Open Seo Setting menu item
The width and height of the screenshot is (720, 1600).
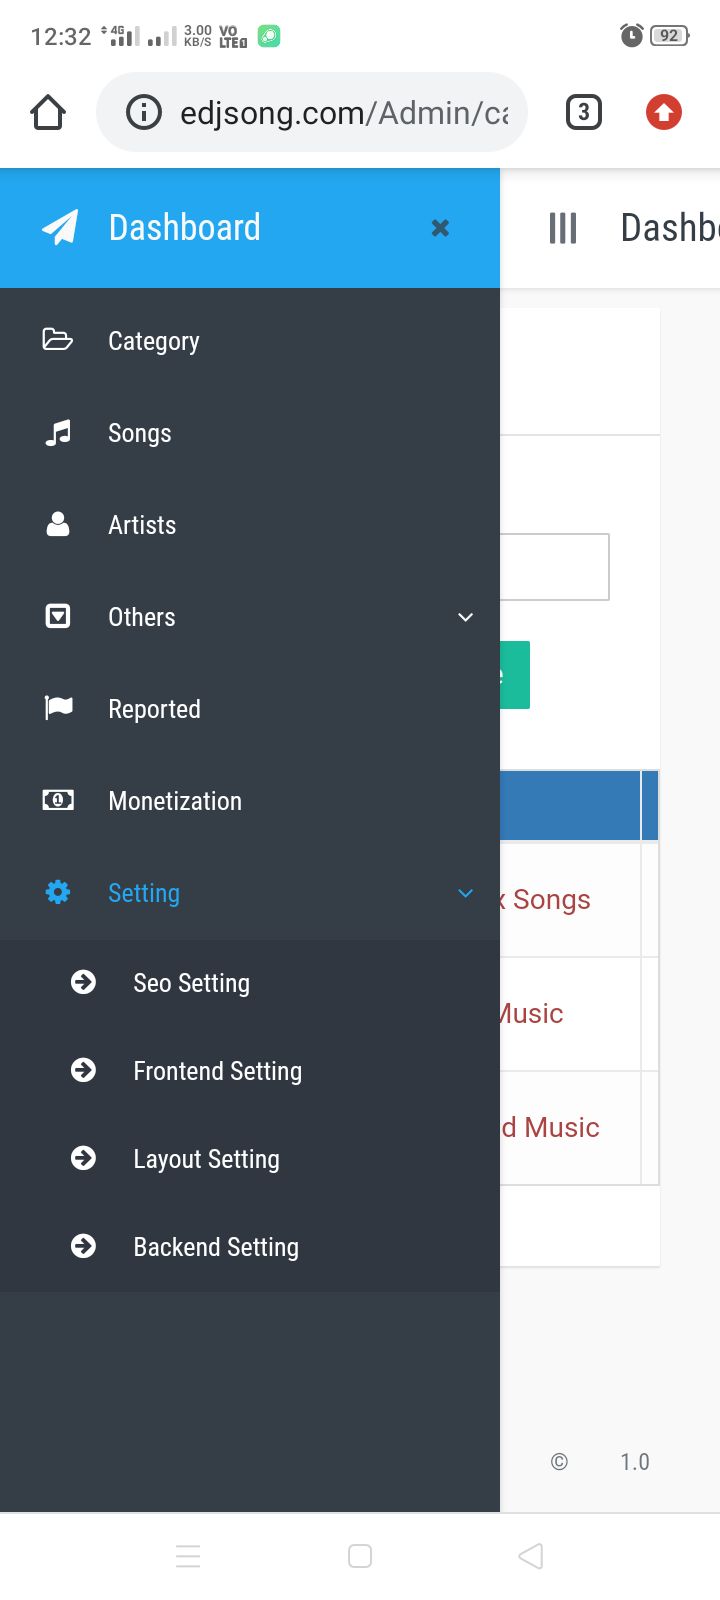point(191,983)
